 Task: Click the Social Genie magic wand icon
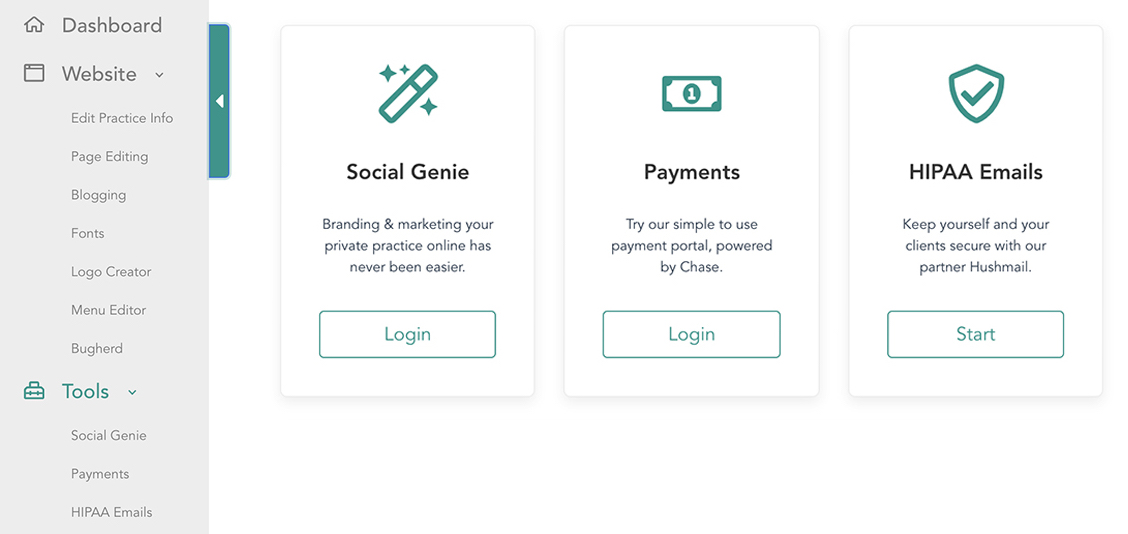pyautogui.click(x=408, y=93)
